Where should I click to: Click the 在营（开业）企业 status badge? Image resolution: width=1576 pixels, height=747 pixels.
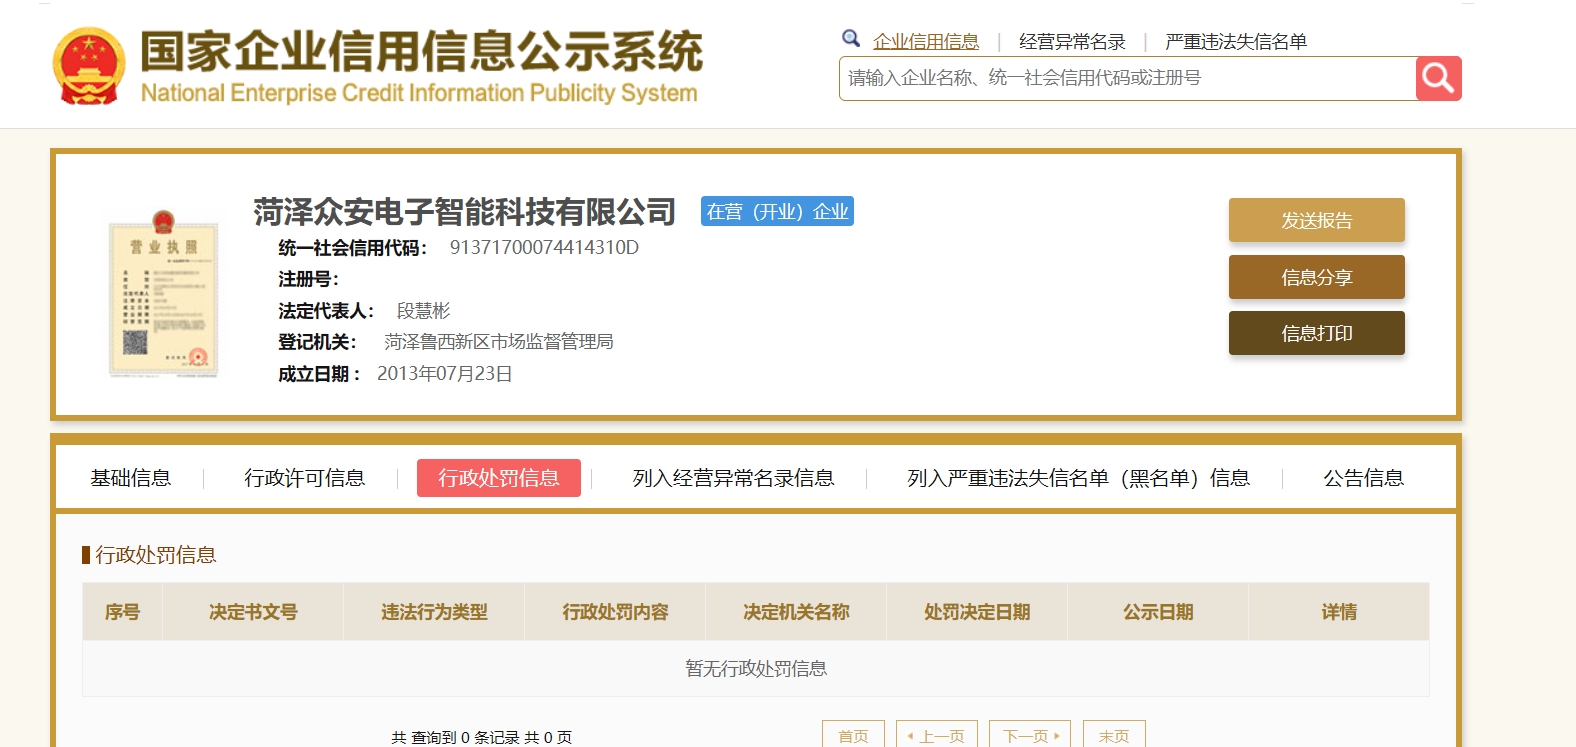click(777, 211)
